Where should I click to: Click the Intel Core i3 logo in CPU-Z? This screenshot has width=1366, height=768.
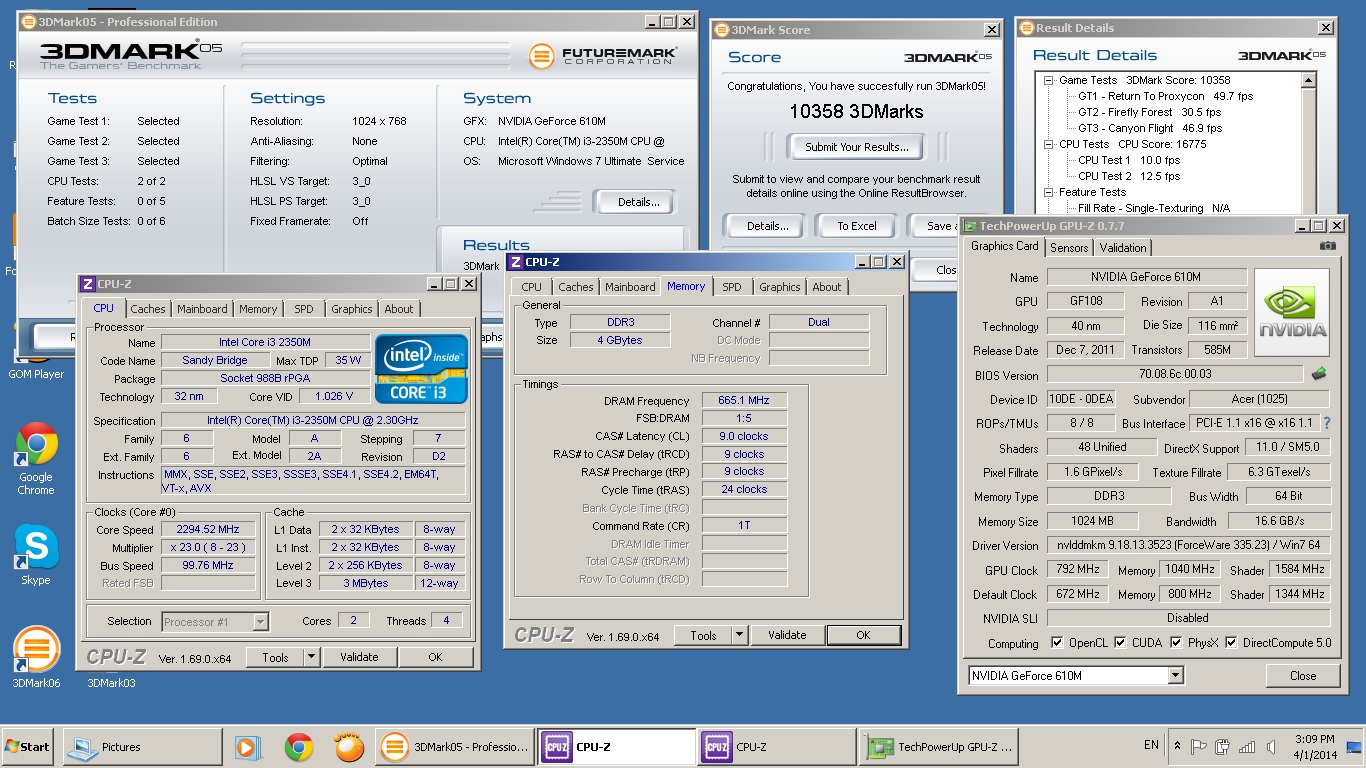421,369
